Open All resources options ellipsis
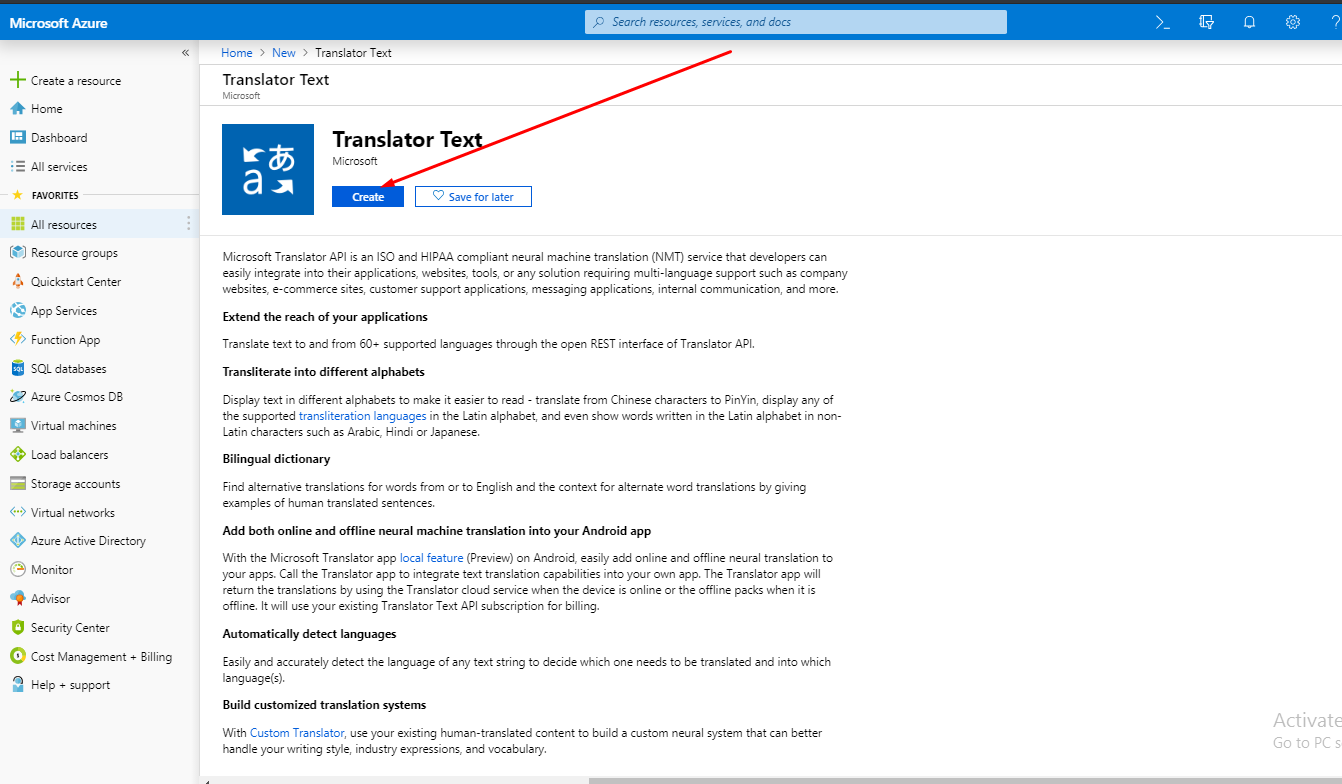This screenshot has height=784, width=1342. coord(188,224)
